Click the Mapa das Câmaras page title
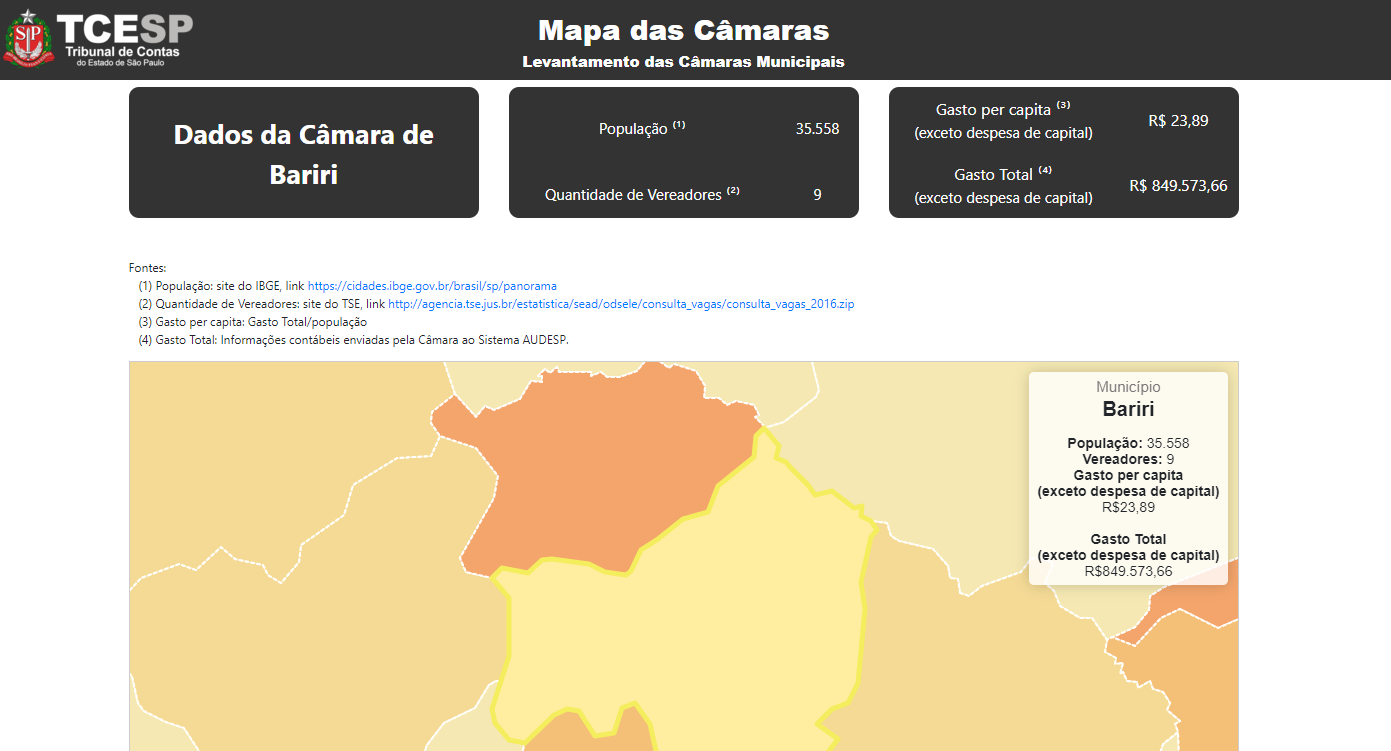This screenshot has width=1391, height=751. click(683, 30)
